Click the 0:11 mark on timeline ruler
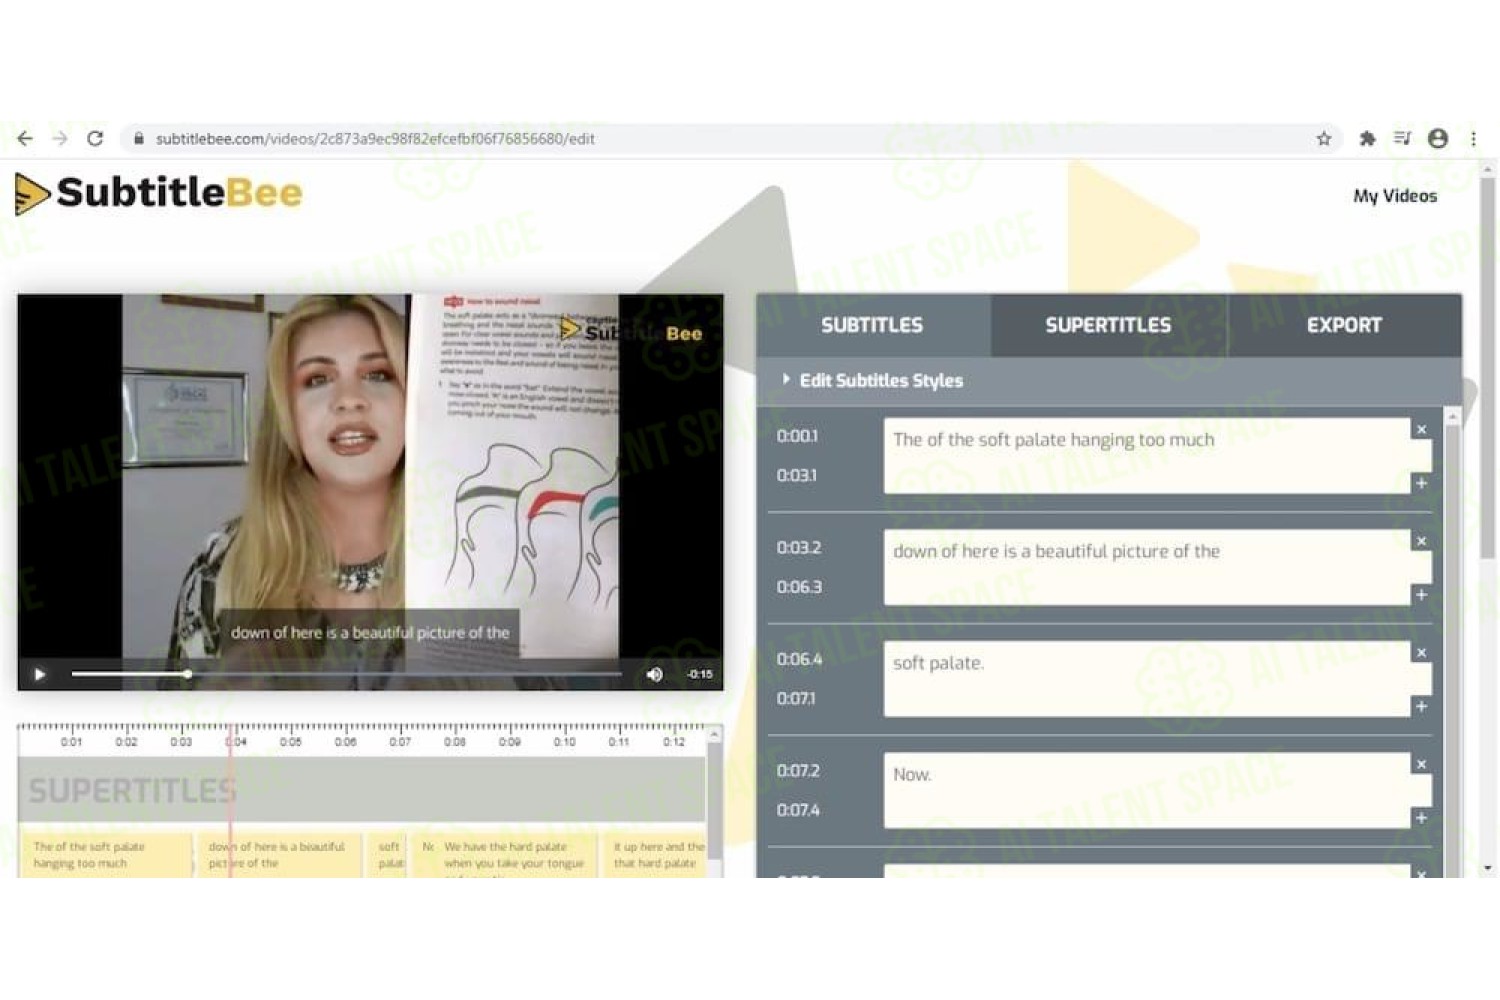 [619, 742]
